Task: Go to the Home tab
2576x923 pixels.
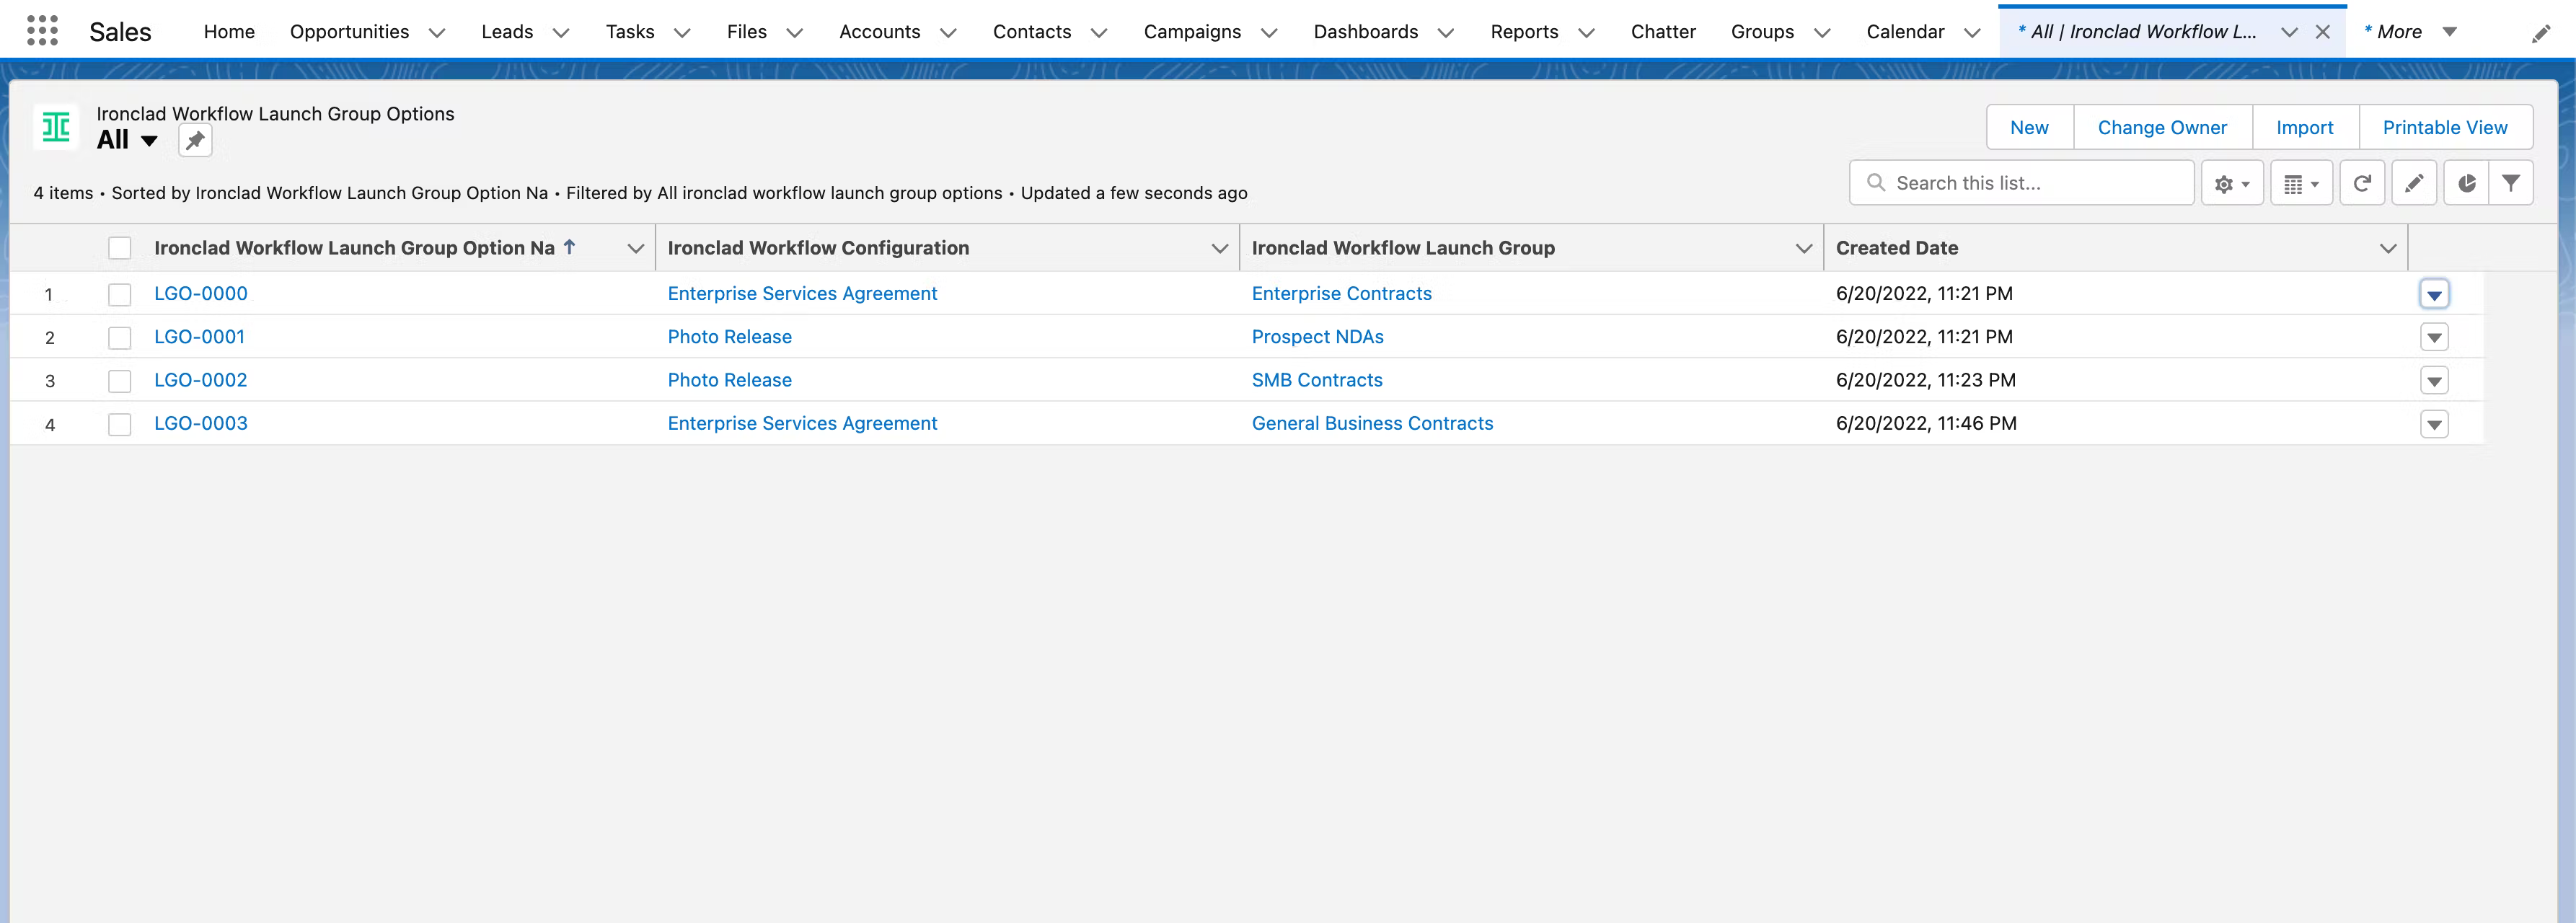Action: pos(229,32)
